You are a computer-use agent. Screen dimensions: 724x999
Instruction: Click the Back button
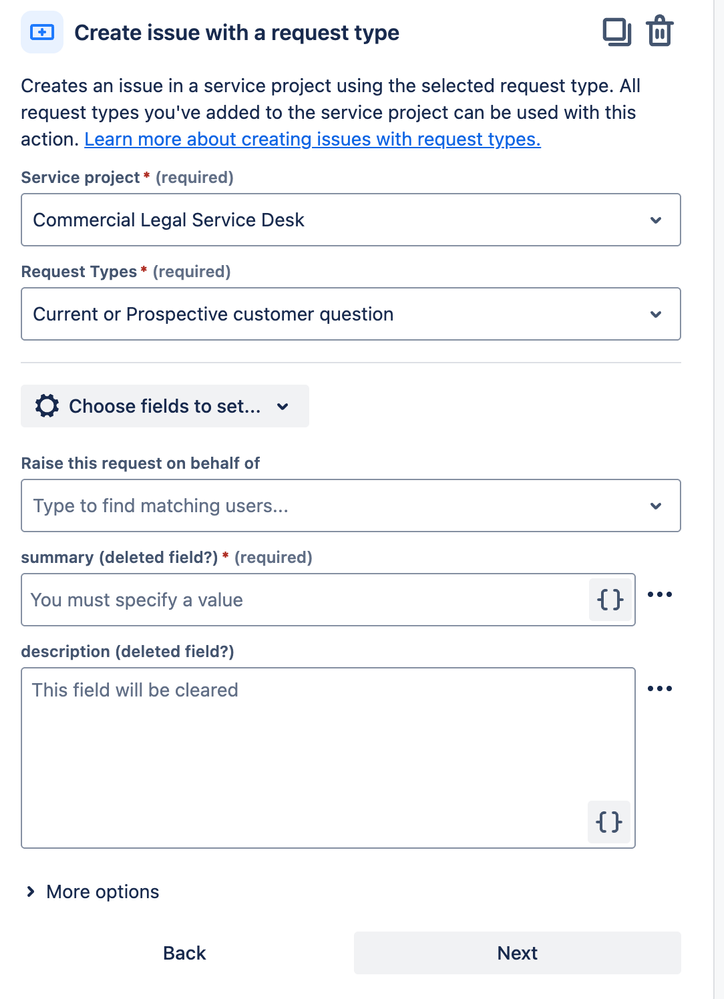coord(184,953)
